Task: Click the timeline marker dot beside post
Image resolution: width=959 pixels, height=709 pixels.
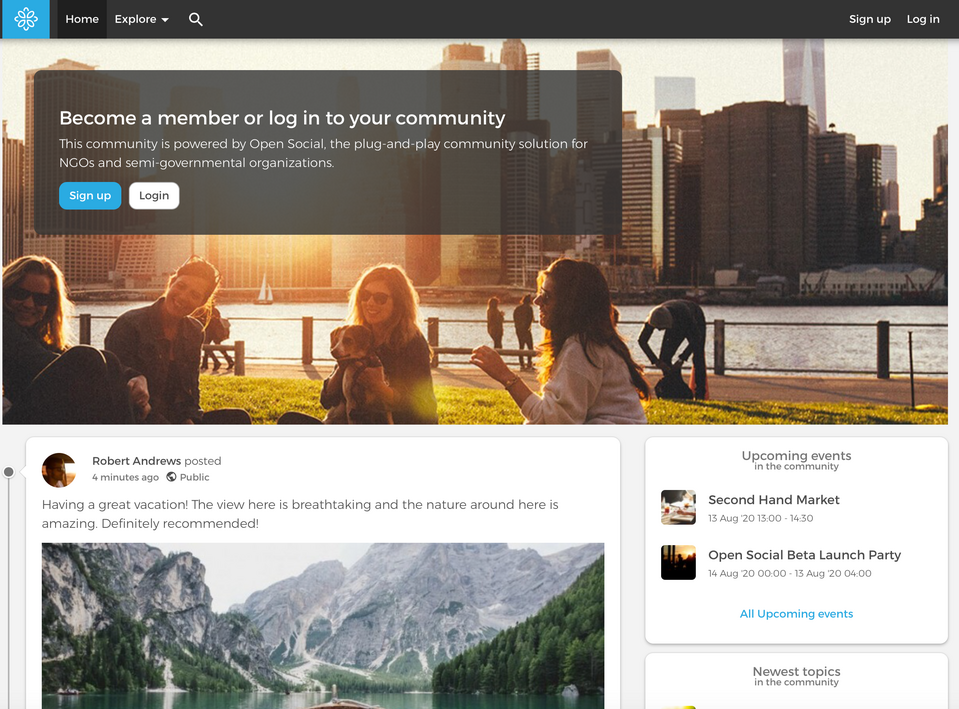Action: (x=9, y=471)
